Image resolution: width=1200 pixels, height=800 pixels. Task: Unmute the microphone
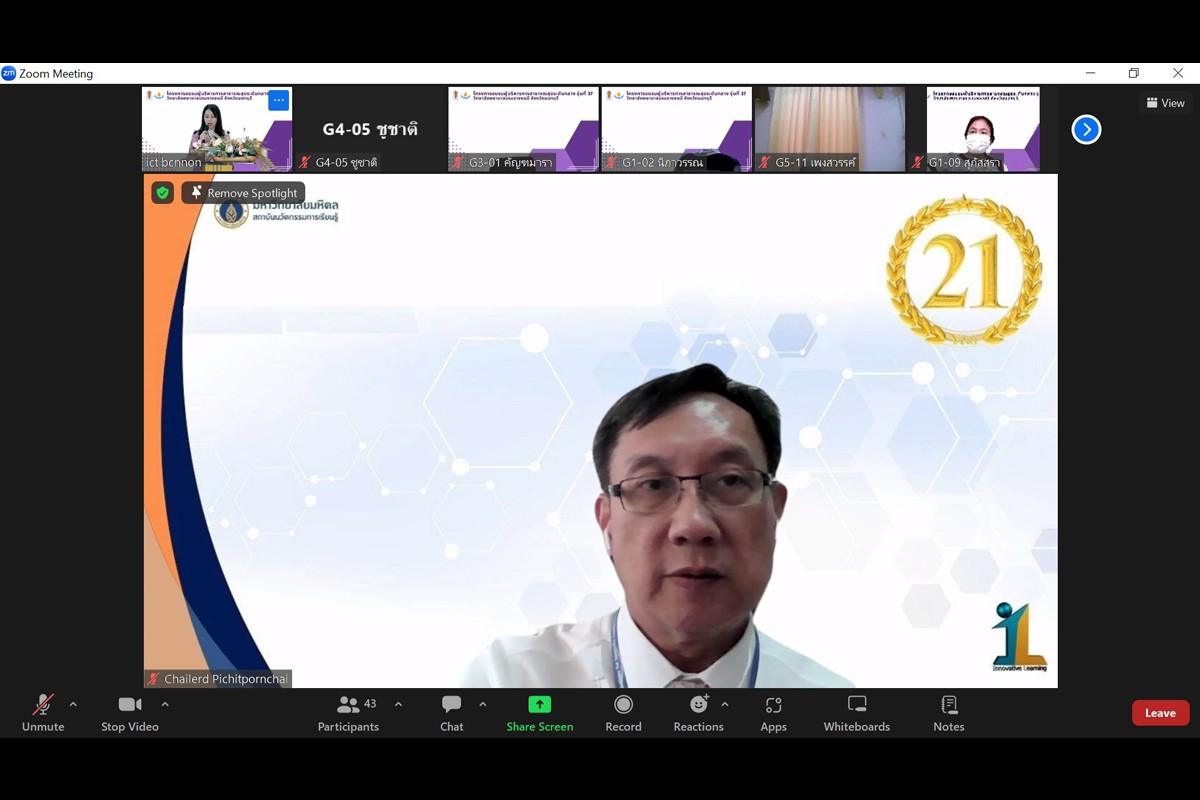click(x=43, y=714)
